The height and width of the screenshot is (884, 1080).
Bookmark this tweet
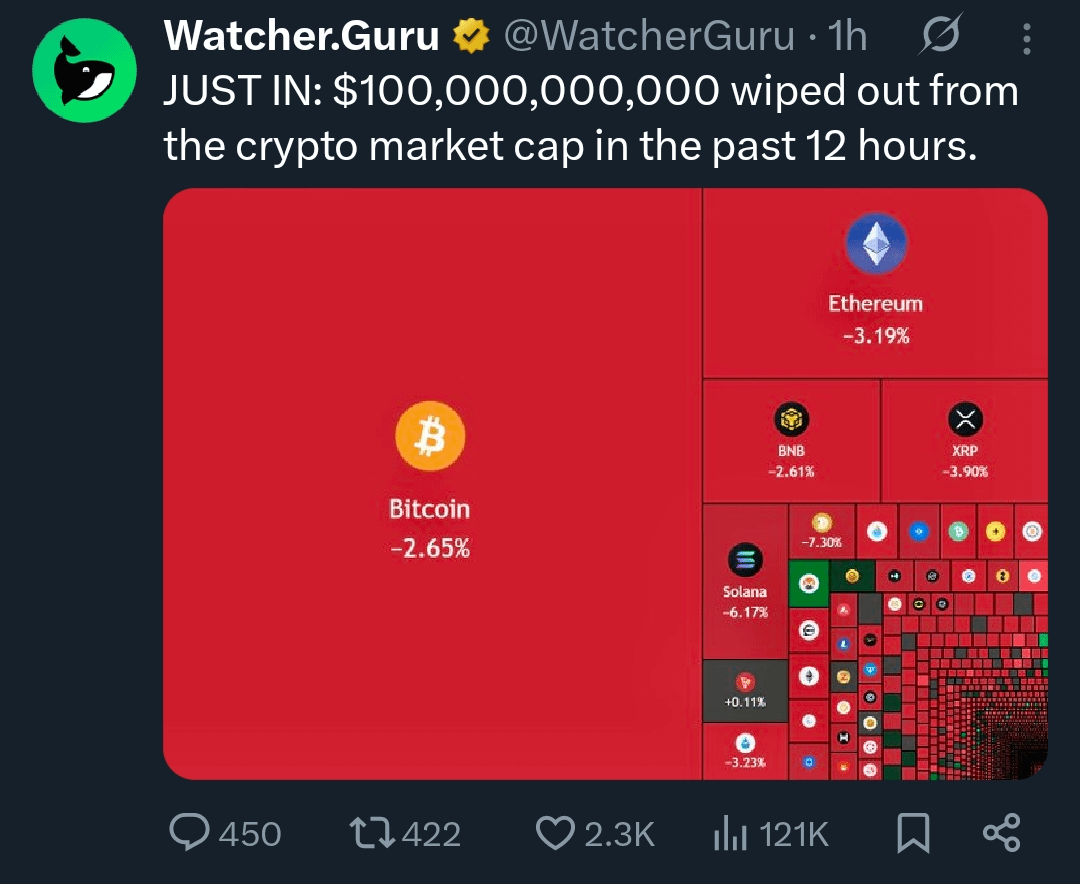click(913, 833)
